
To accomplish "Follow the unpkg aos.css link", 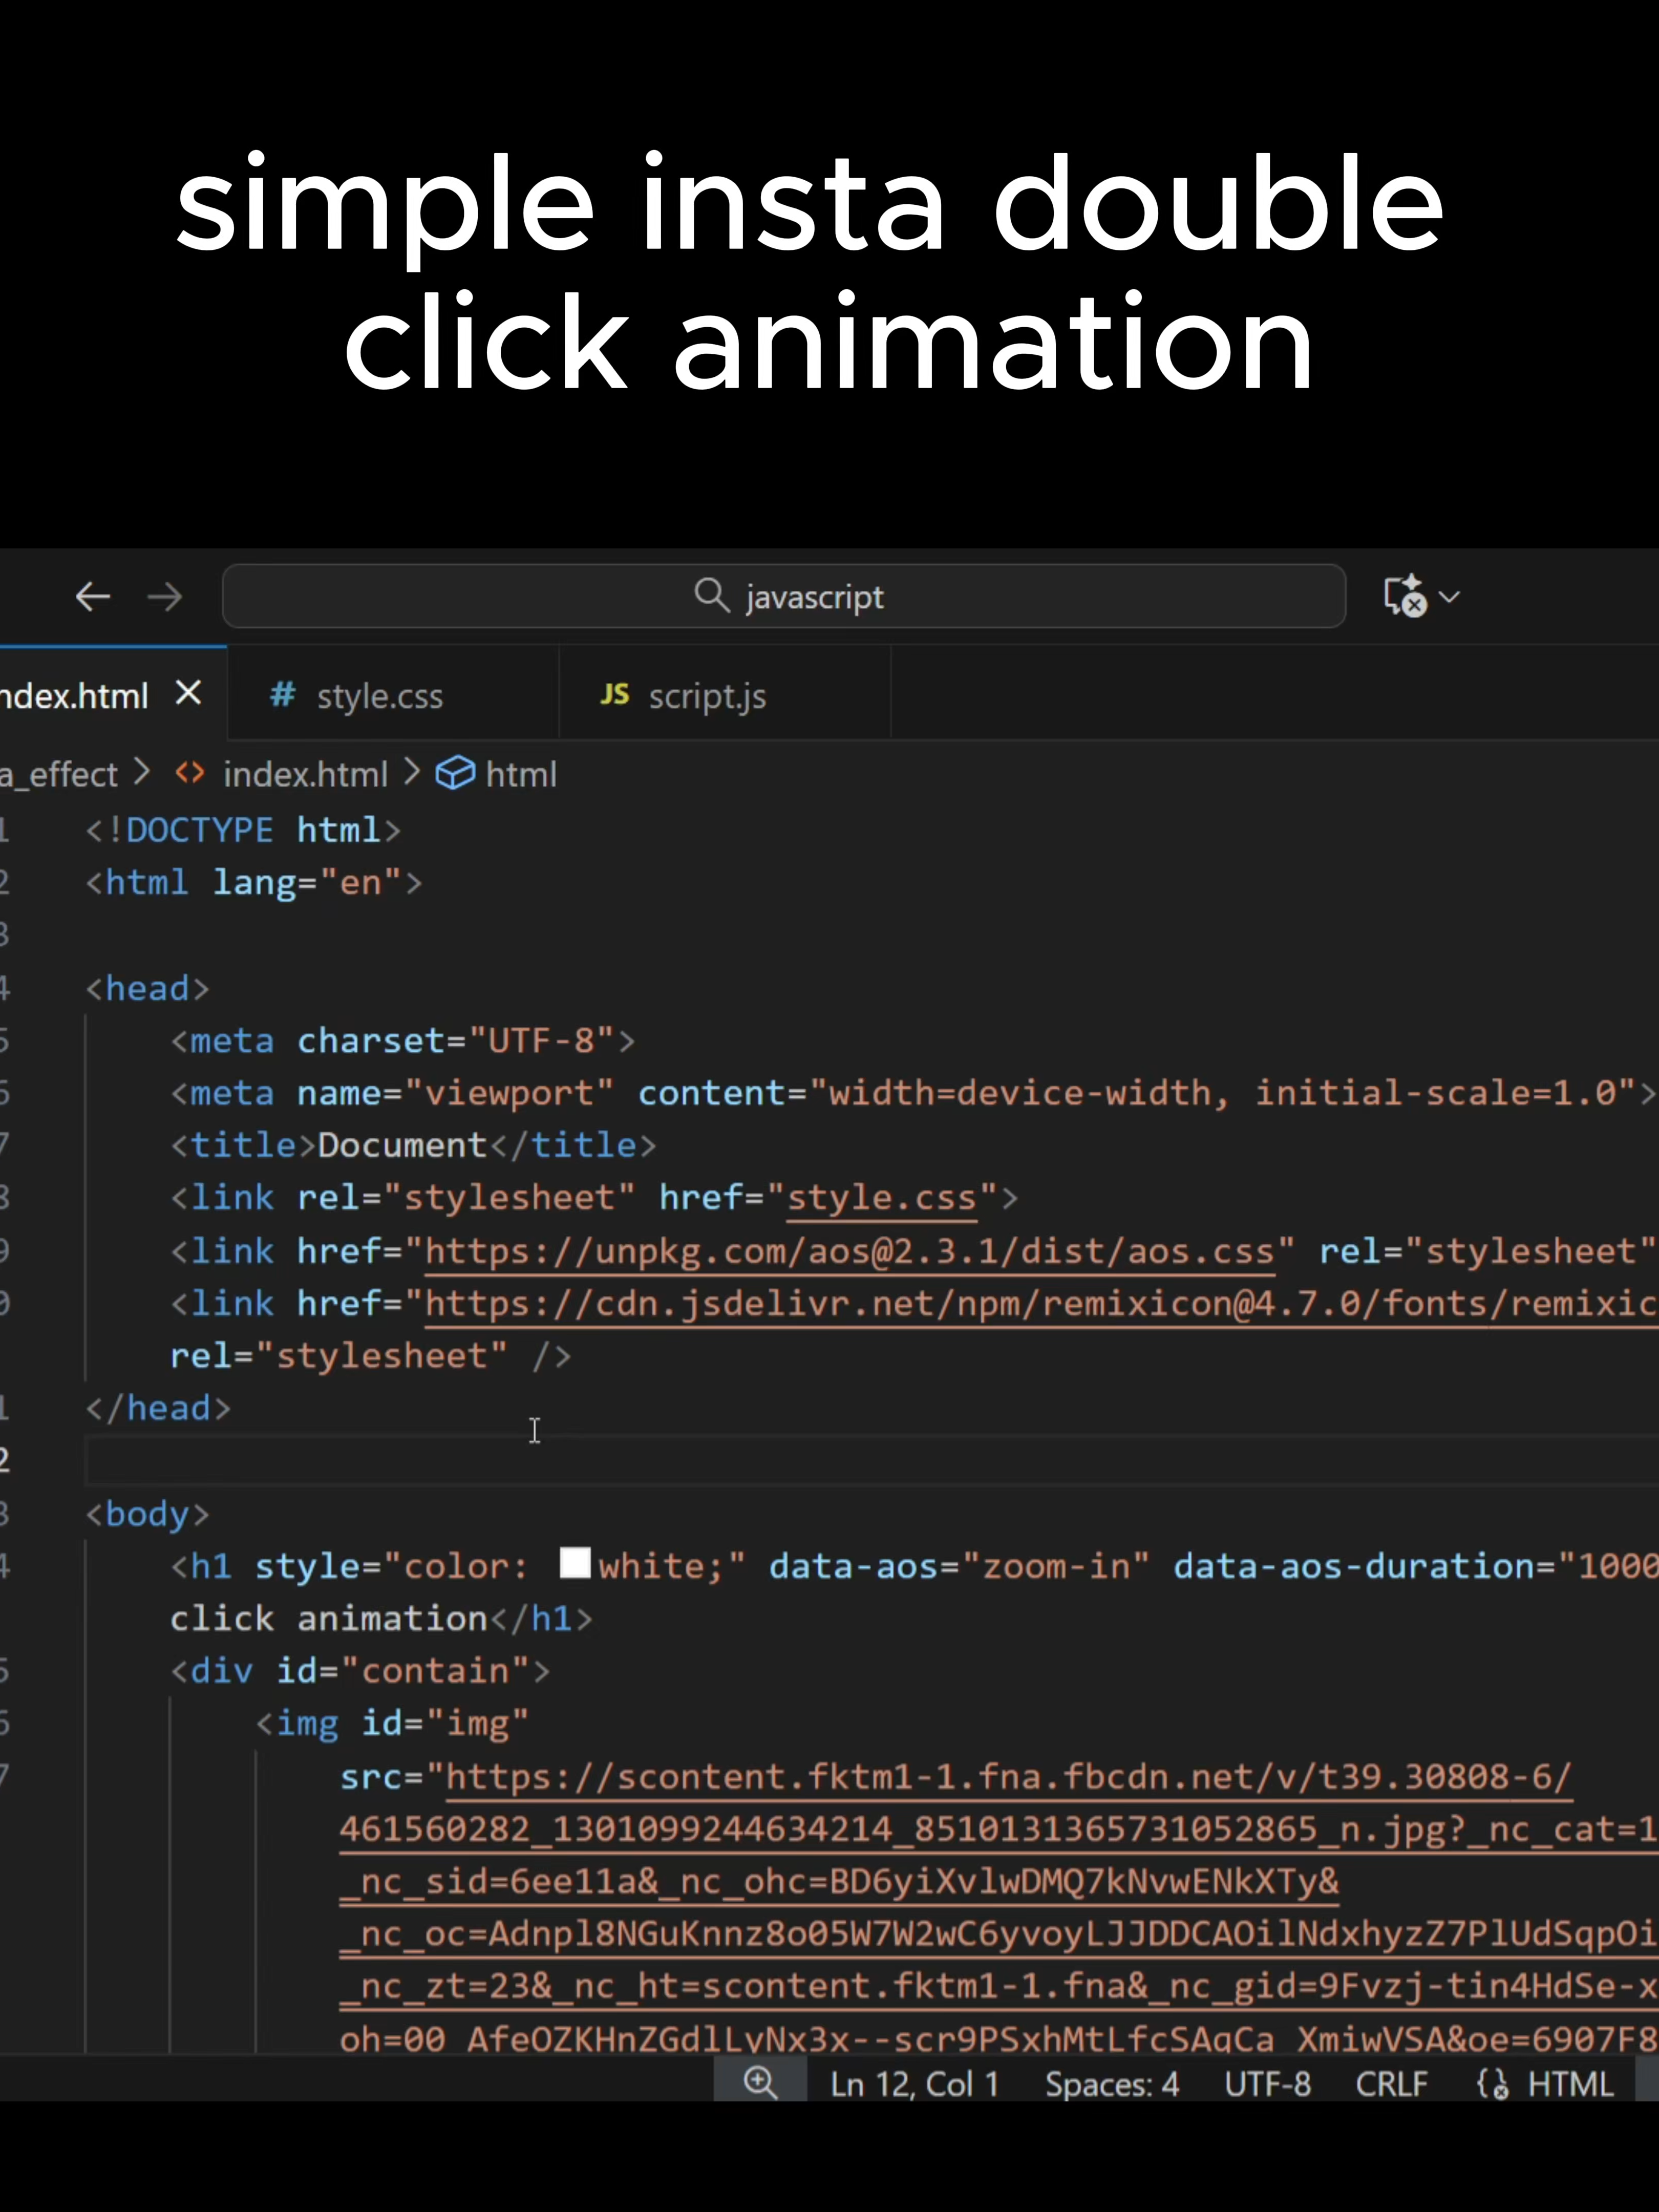I will pyautogui.click(x=850, y=1251).
